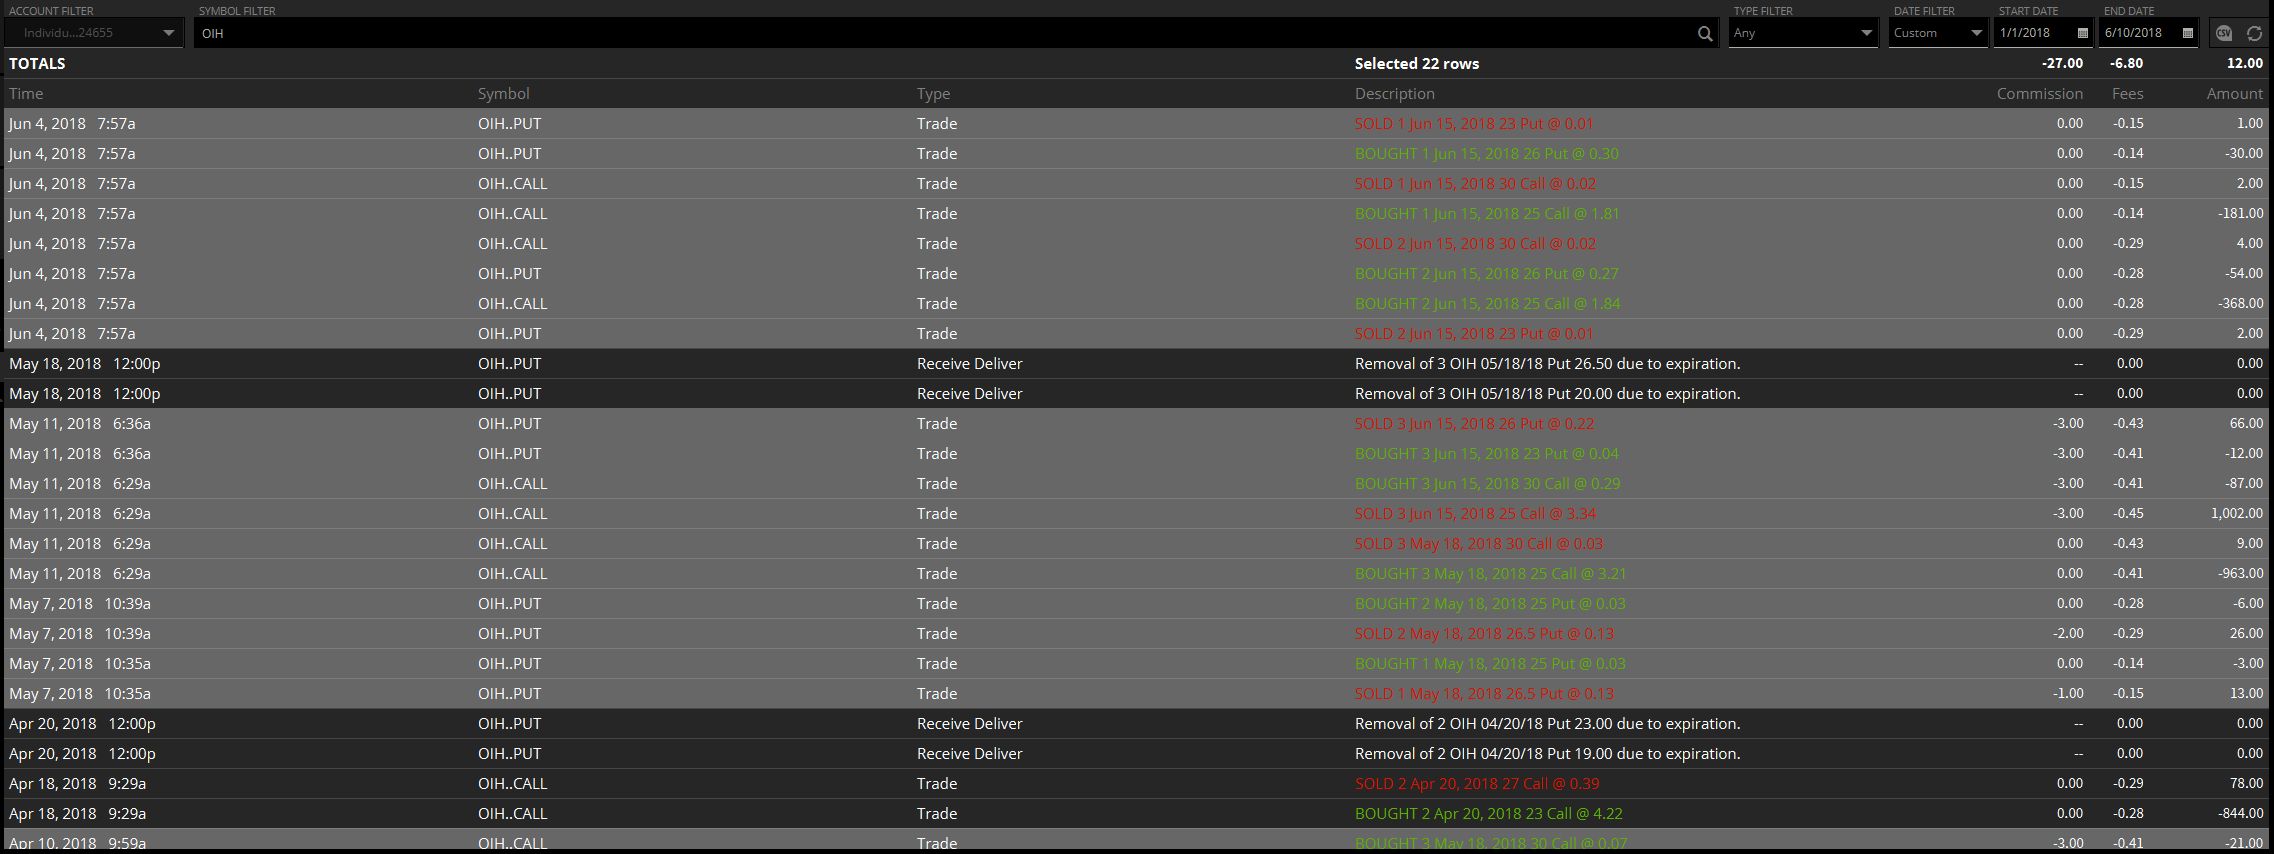Sort by the Type column header
Screen dimensions: 2274x854
(x=933, y=94)
